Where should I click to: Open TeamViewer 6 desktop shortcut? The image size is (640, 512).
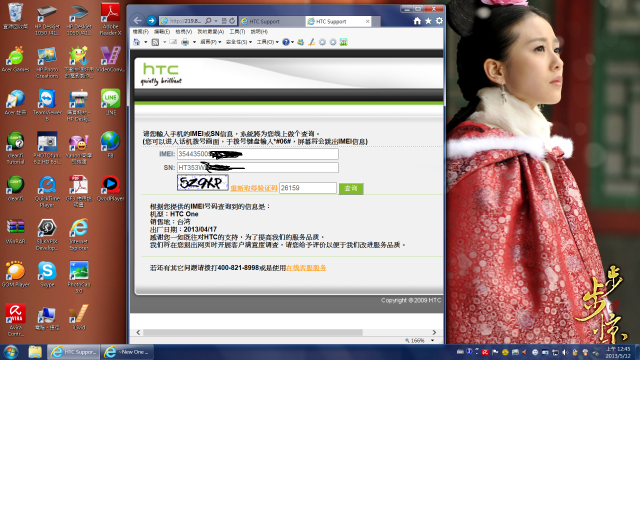click(47, 105)
